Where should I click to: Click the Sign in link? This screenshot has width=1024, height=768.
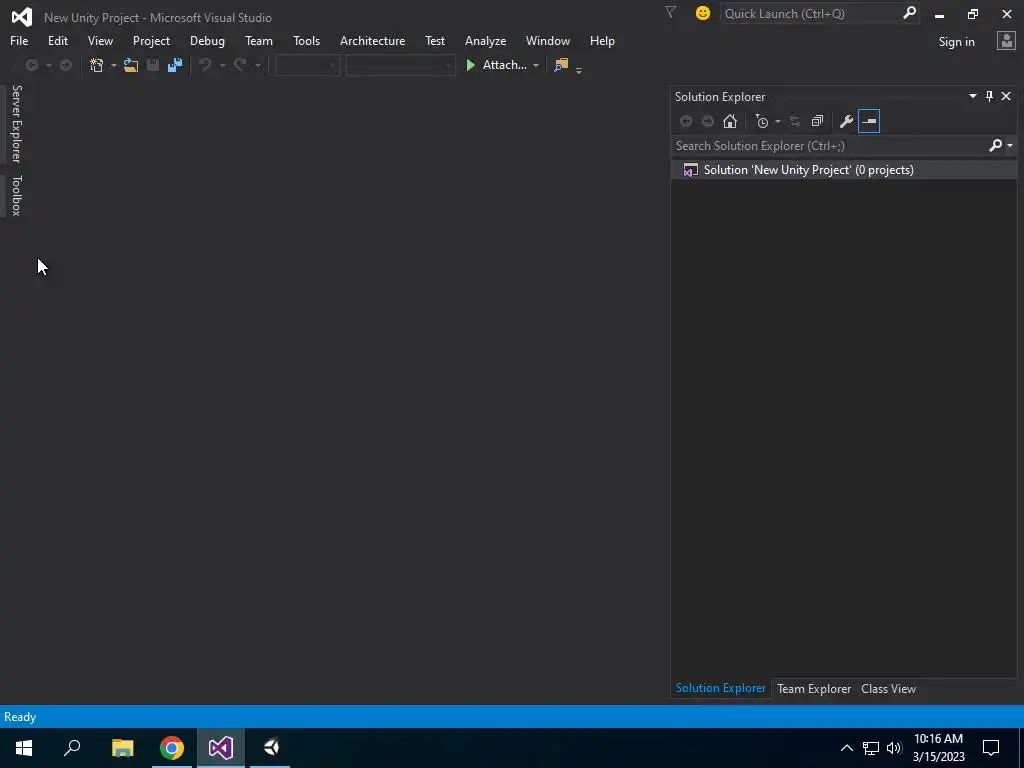[956, 42]
